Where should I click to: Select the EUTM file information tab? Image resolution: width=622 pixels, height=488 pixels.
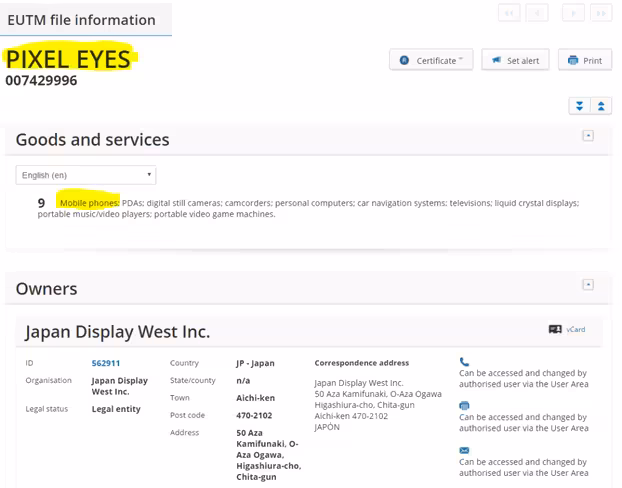86,19
